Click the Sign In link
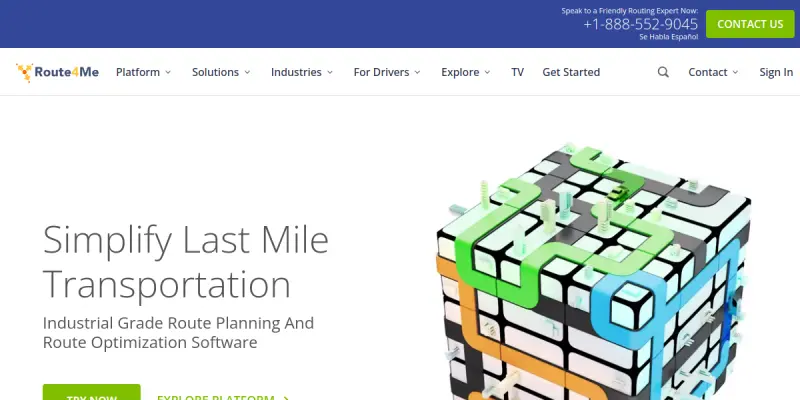The width and height of the screenshot is (800, 400). 776,72
